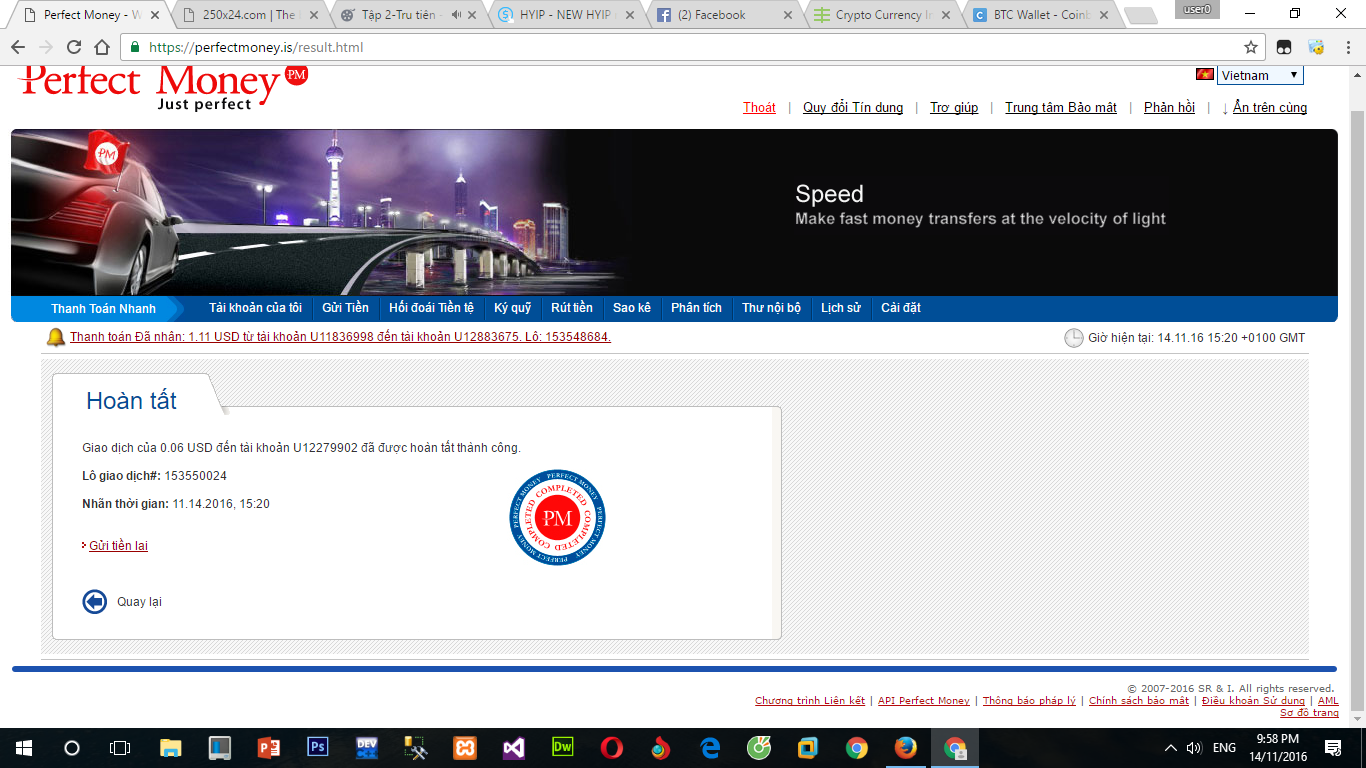1366x768 pixels.
Task: Open Opera browser from the taskbar
Action: [x=611, y=747]
